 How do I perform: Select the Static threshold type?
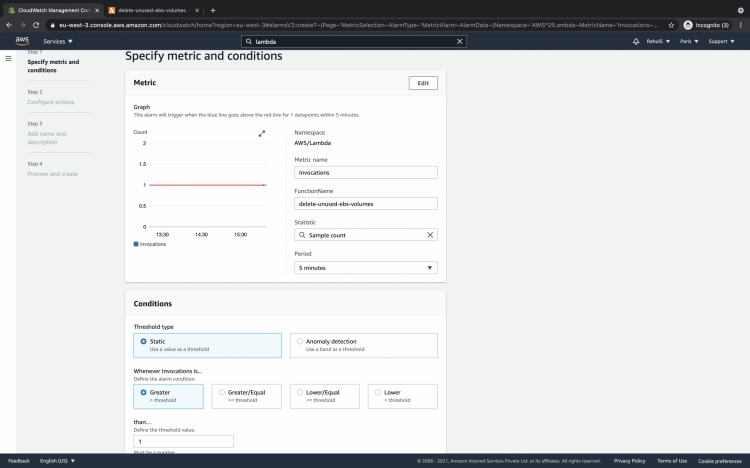(x=144, y=341)
